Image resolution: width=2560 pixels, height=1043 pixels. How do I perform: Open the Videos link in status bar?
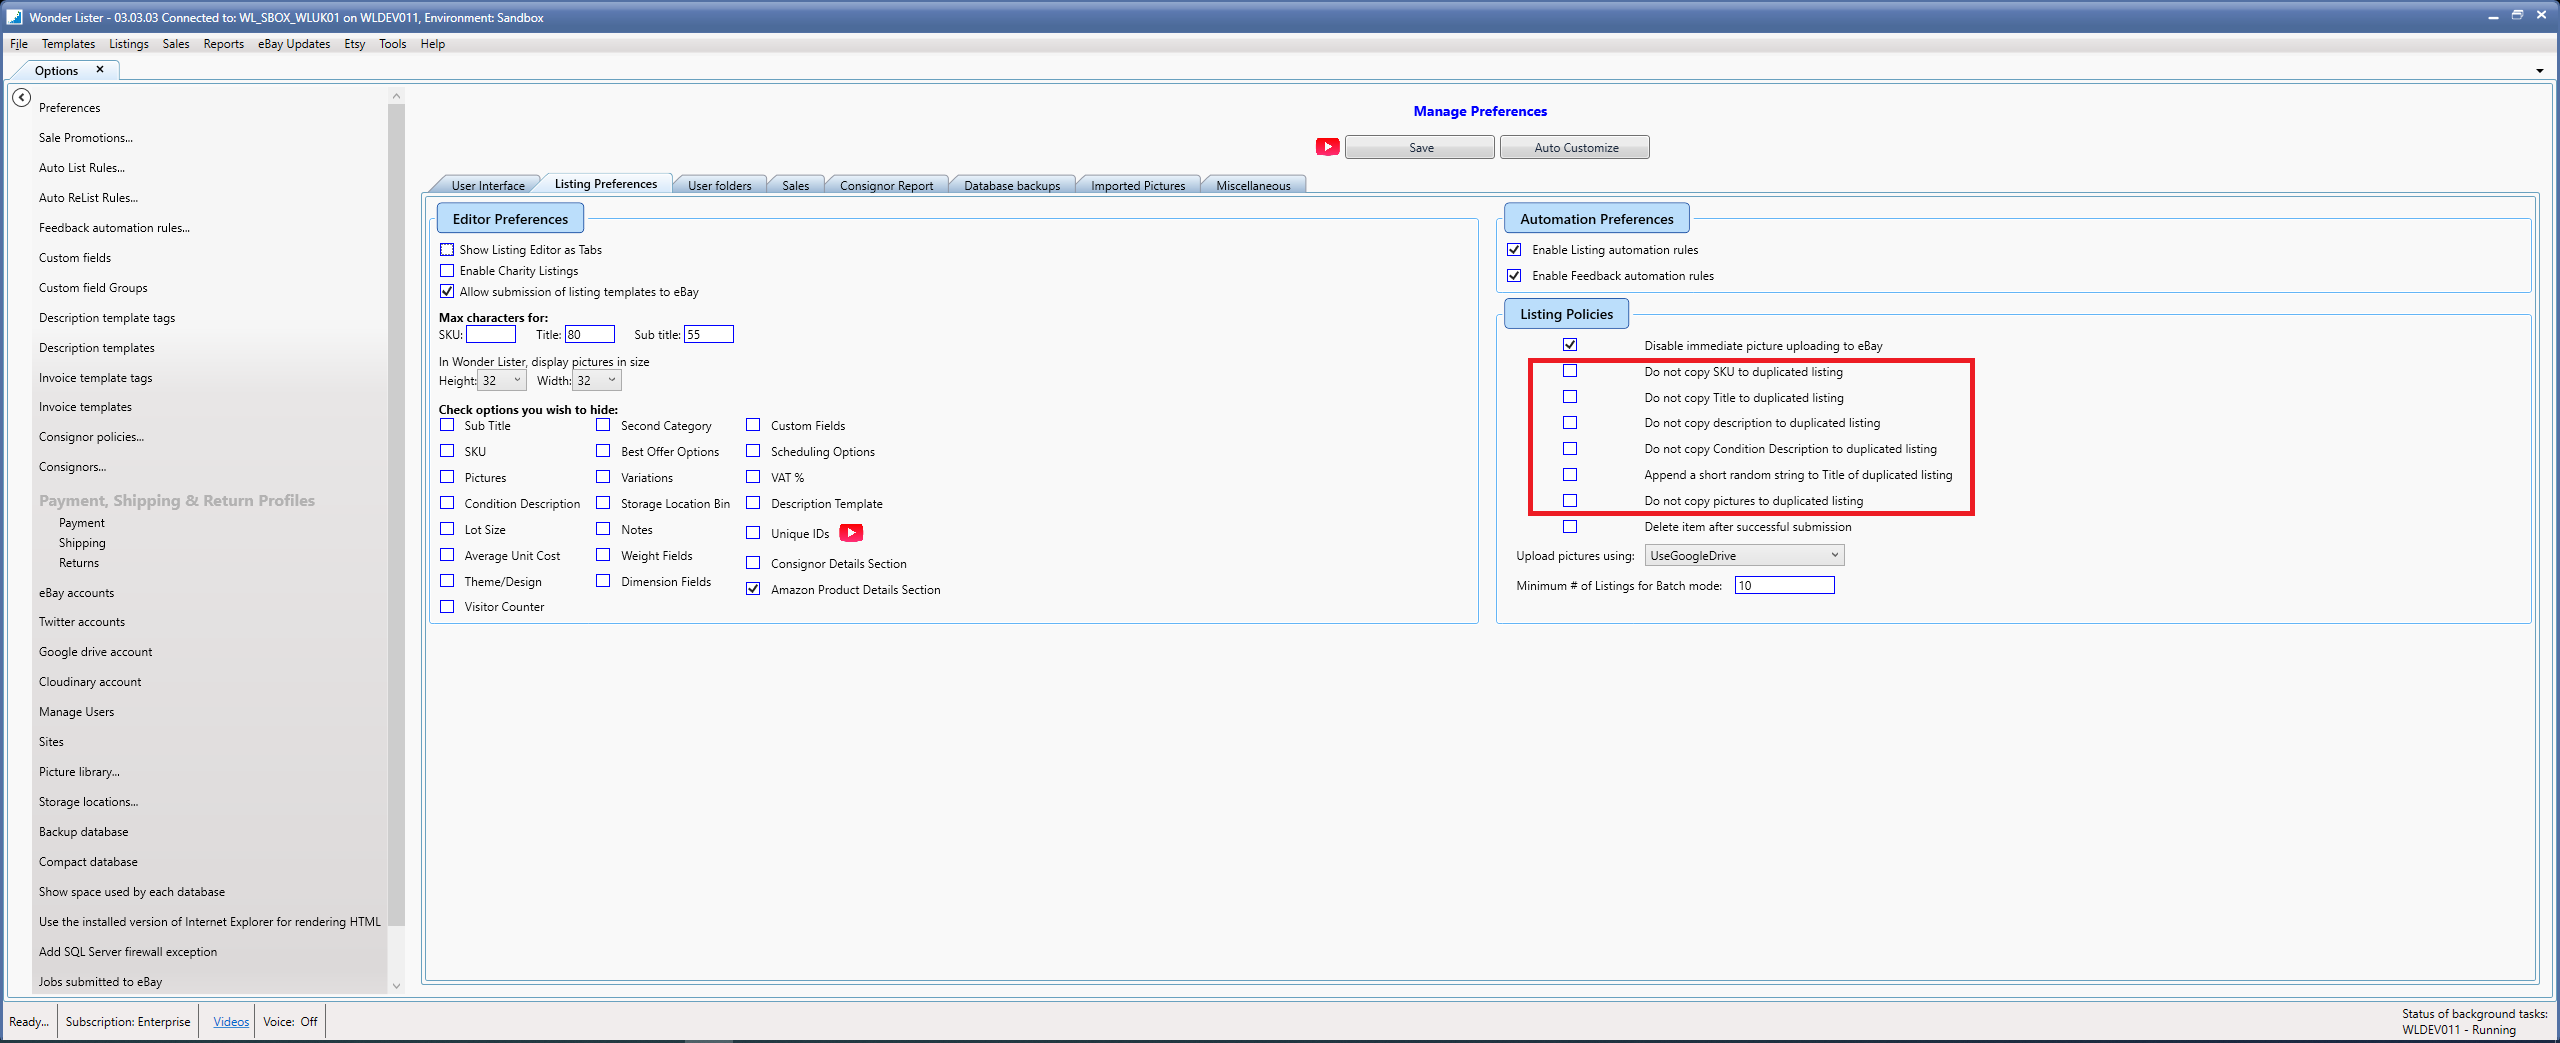tap(231, 1021)
